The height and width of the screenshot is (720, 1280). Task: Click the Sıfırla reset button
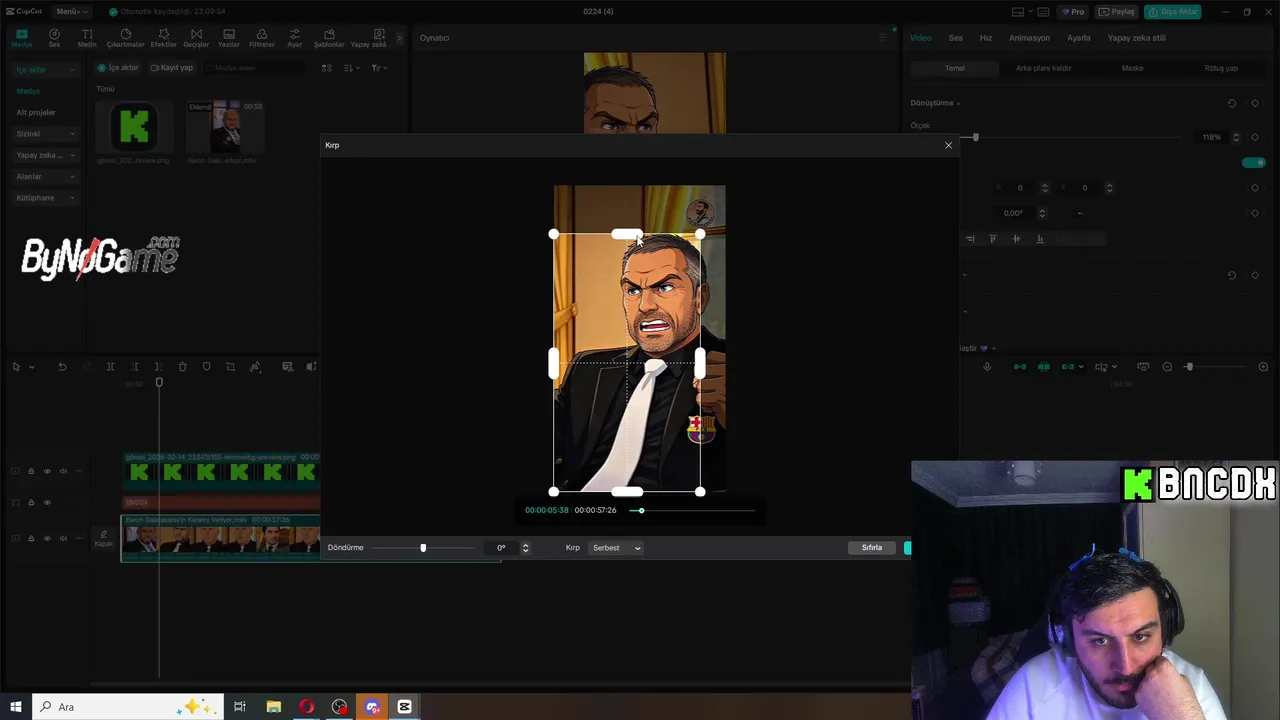point(872,548)
